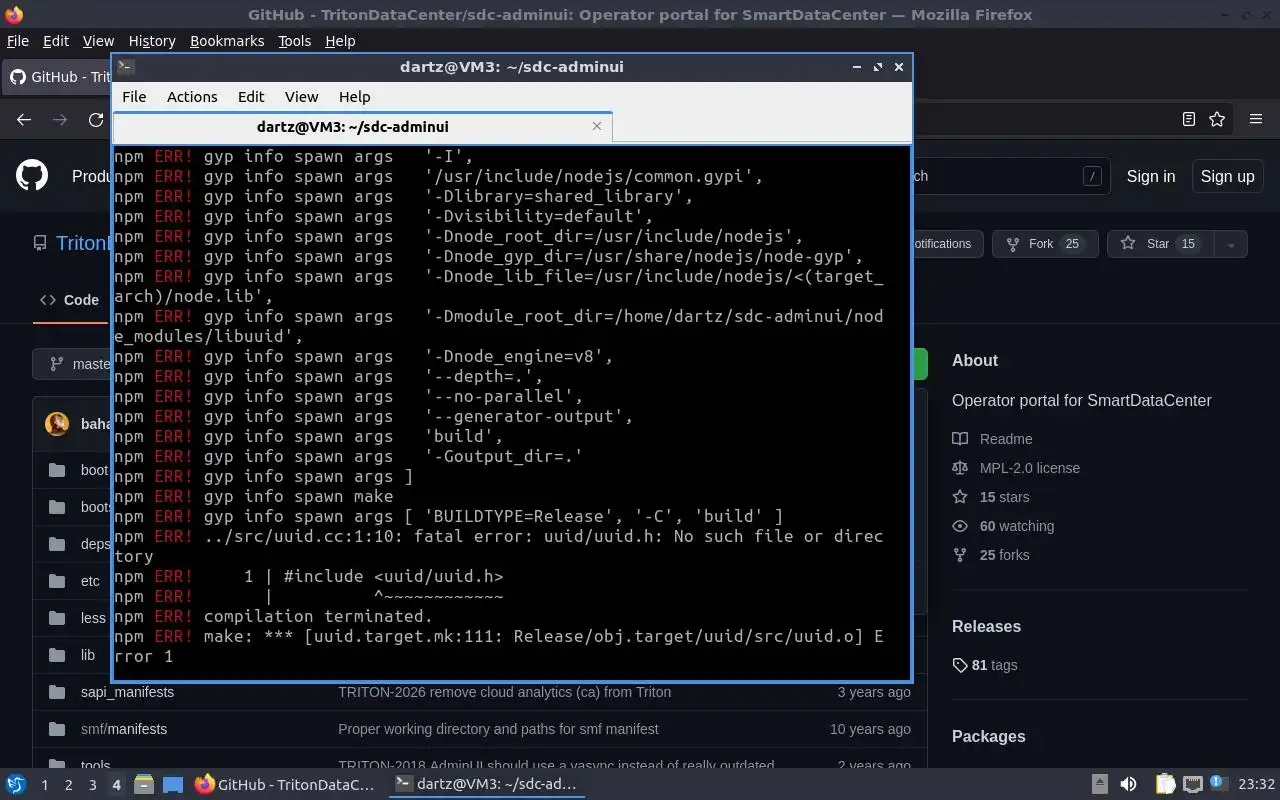Click Sign in on GitHub
This screenshot has height=800, width=1280.
(x=1150, y=176)
